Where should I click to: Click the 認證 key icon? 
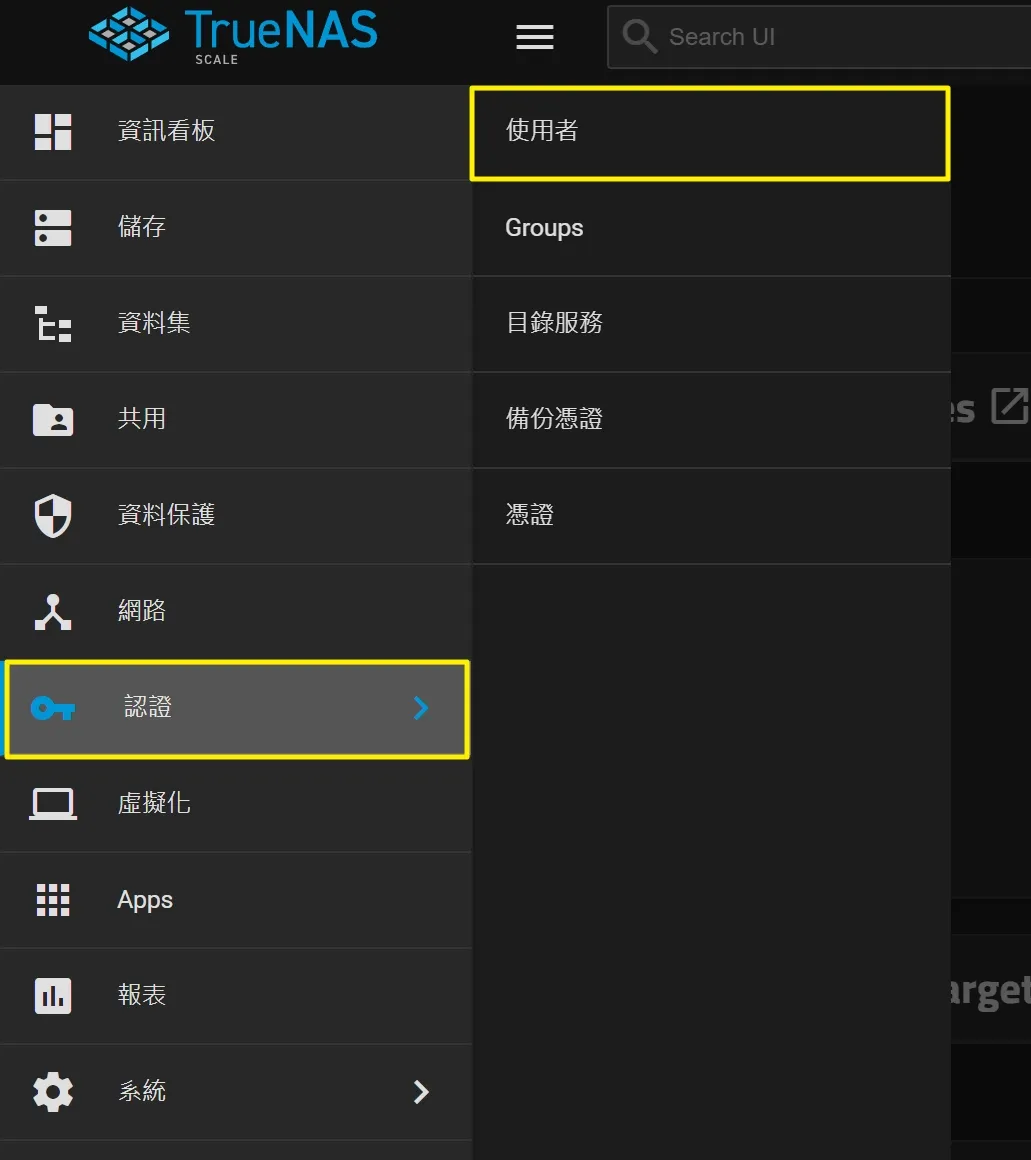click(x=53, y=709)
